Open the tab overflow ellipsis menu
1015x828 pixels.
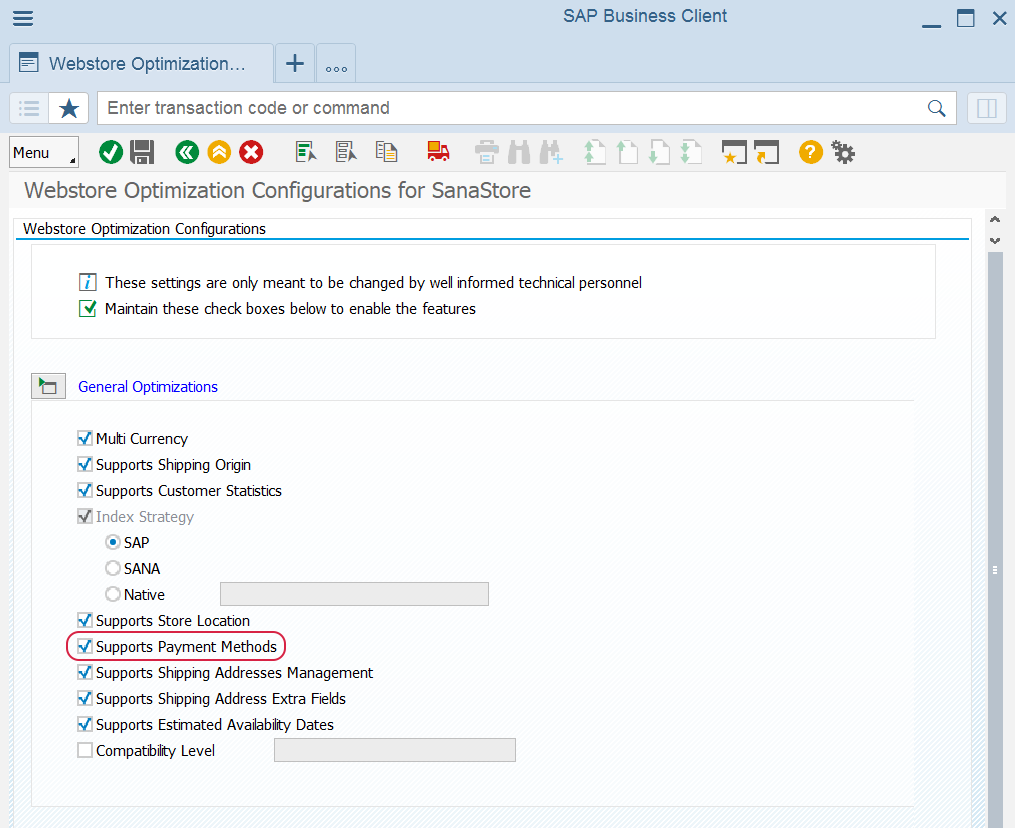336,63
